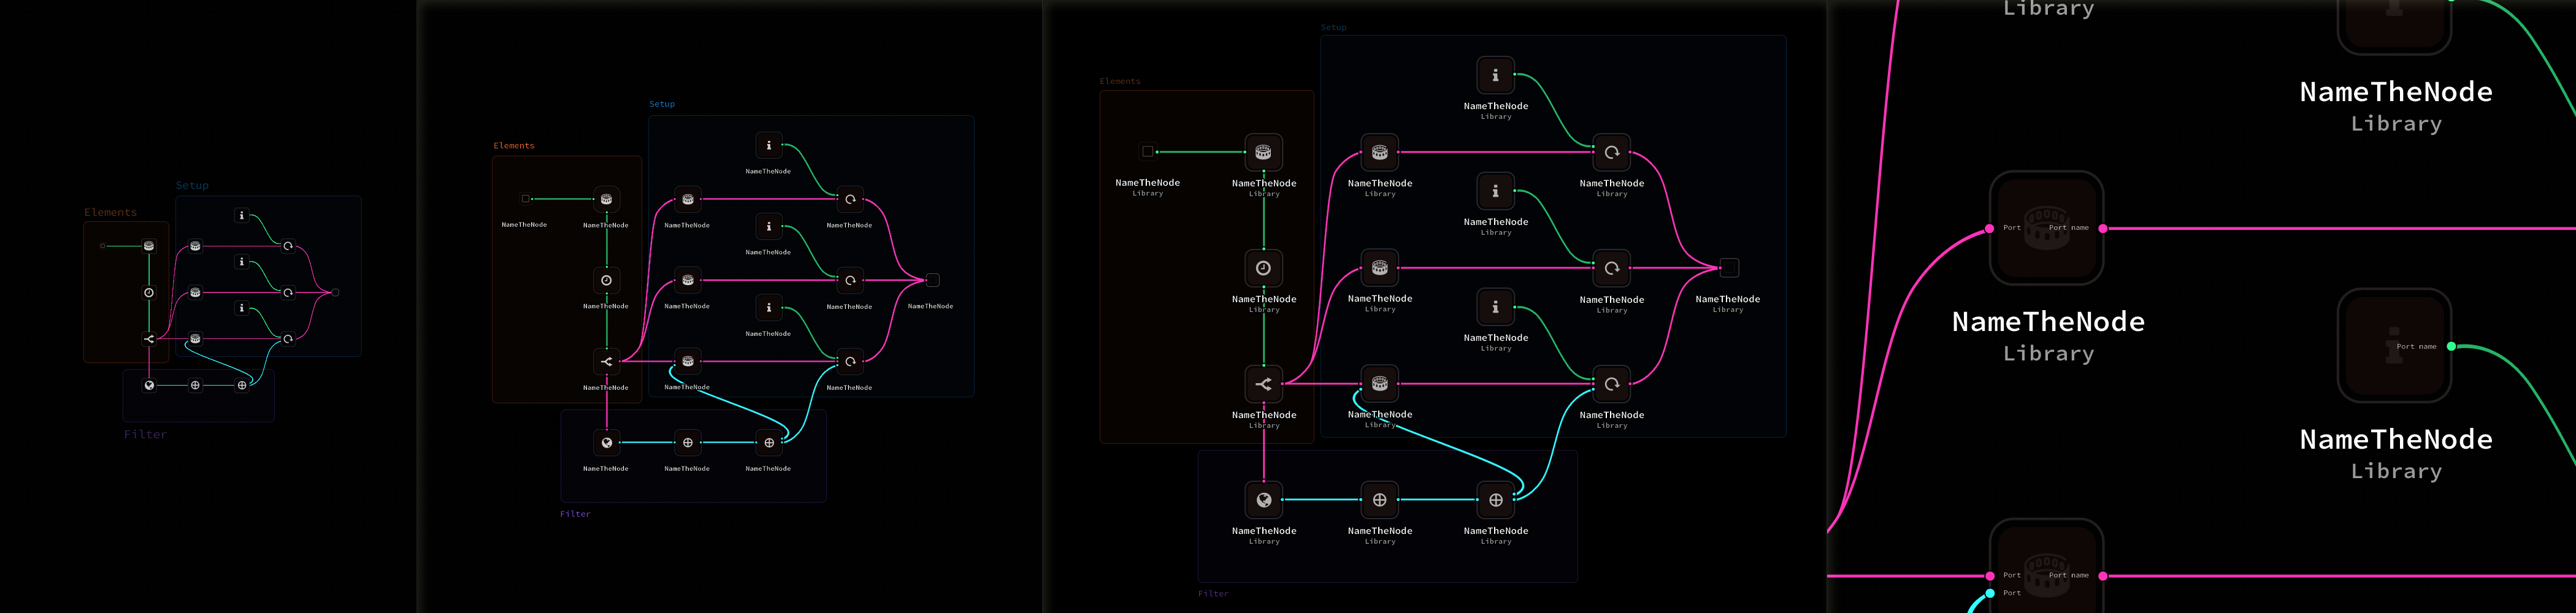Screen dimensions: 2576x613
Task: Select the first plus-circle node in the large graph's Filter group
Action: point(1379,500)
